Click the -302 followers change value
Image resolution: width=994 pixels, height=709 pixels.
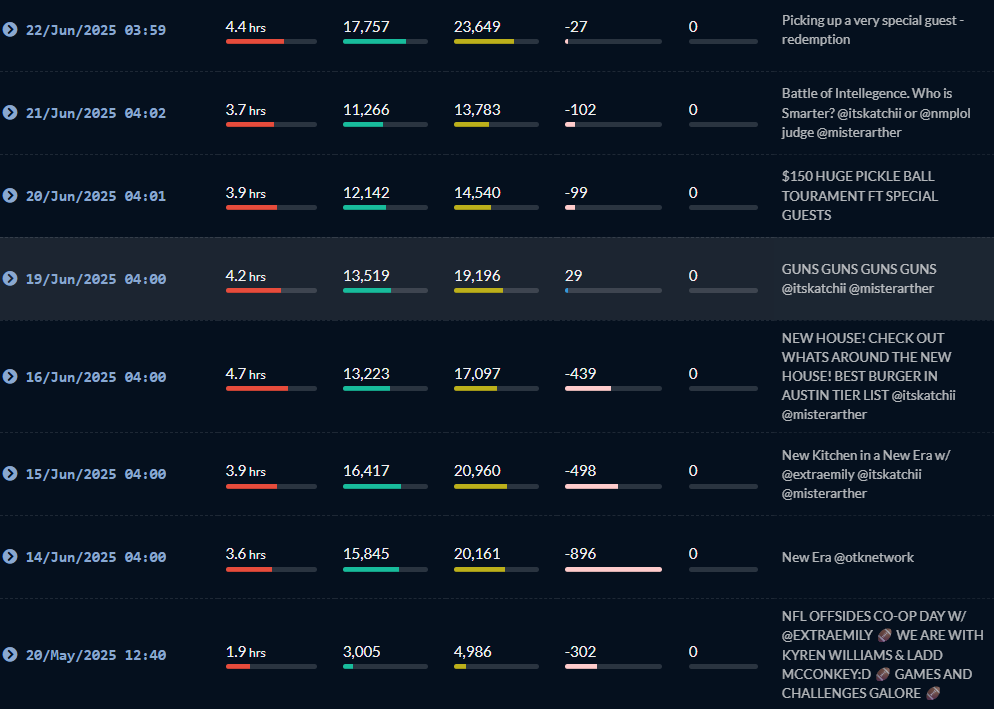(x=580, y=651)
